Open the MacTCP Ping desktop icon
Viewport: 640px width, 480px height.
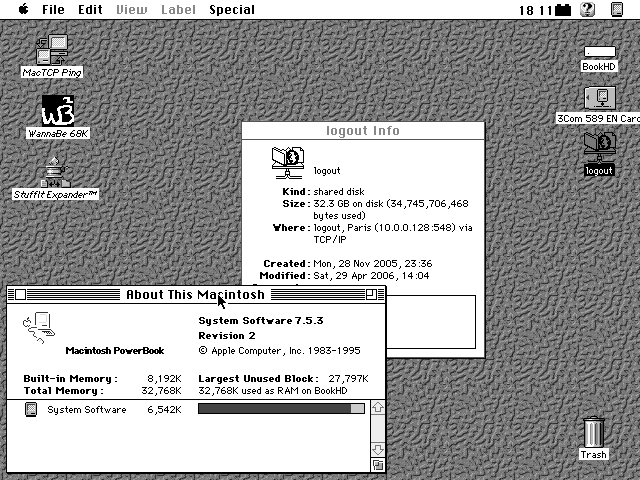click(51, 50)
